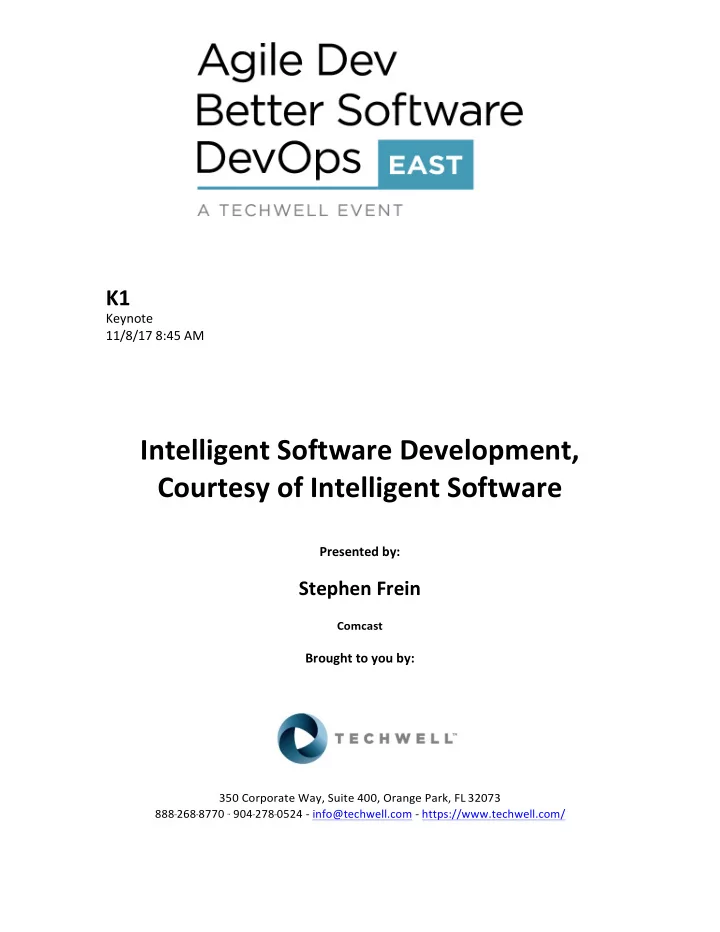Click the 'Brought to you by:' label
Image resolution: width=720 pixels, height=932 pixels.
point(359,658)
